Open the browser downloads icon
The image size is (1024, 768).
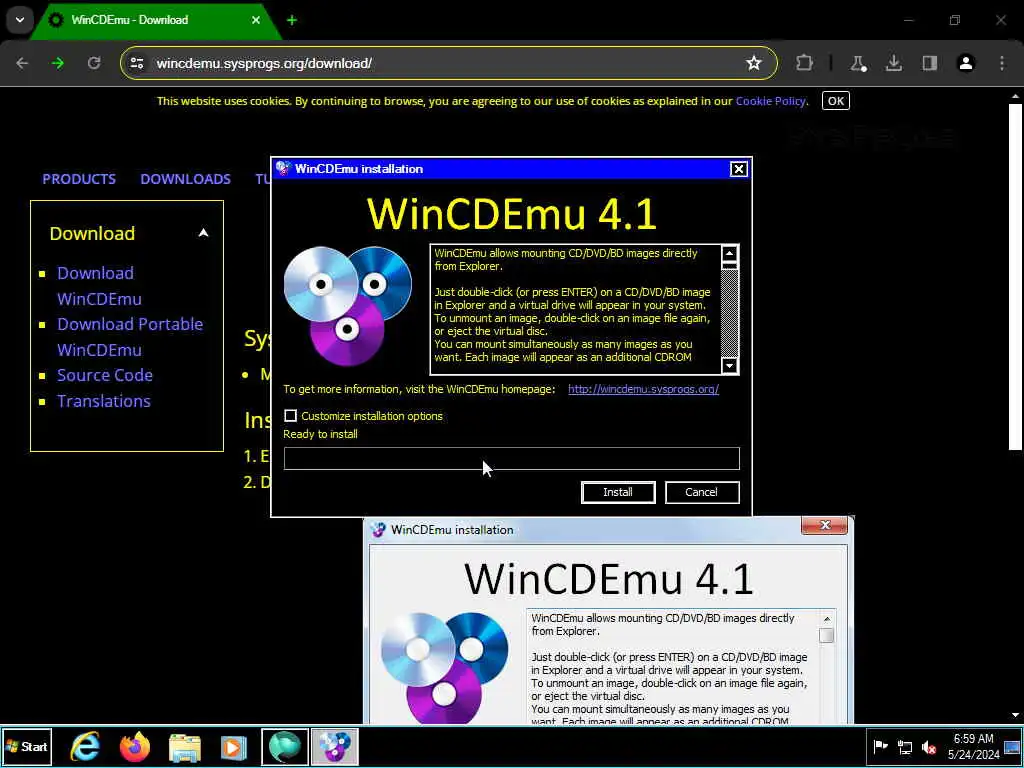(893, 63)
